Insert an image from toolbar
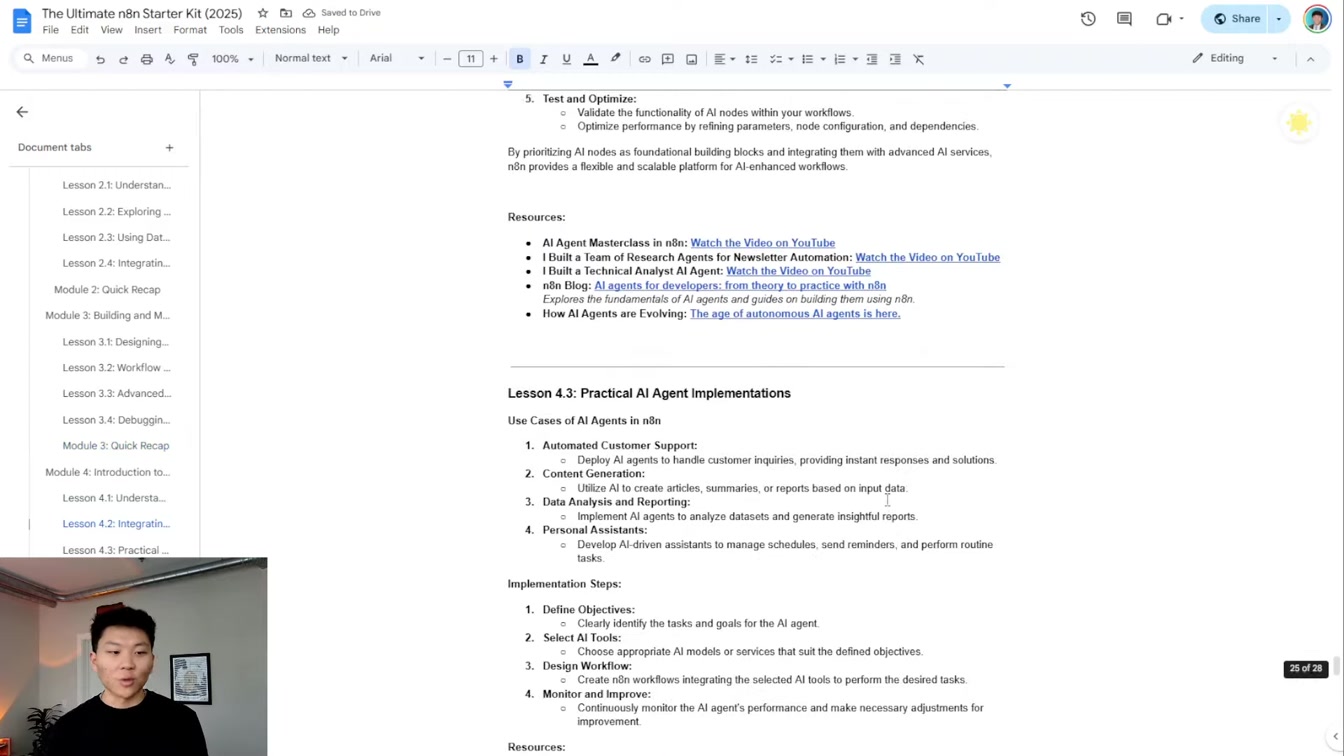This screenshot has width=1344, height=756. pyautogui.click(x=691, y=59)
